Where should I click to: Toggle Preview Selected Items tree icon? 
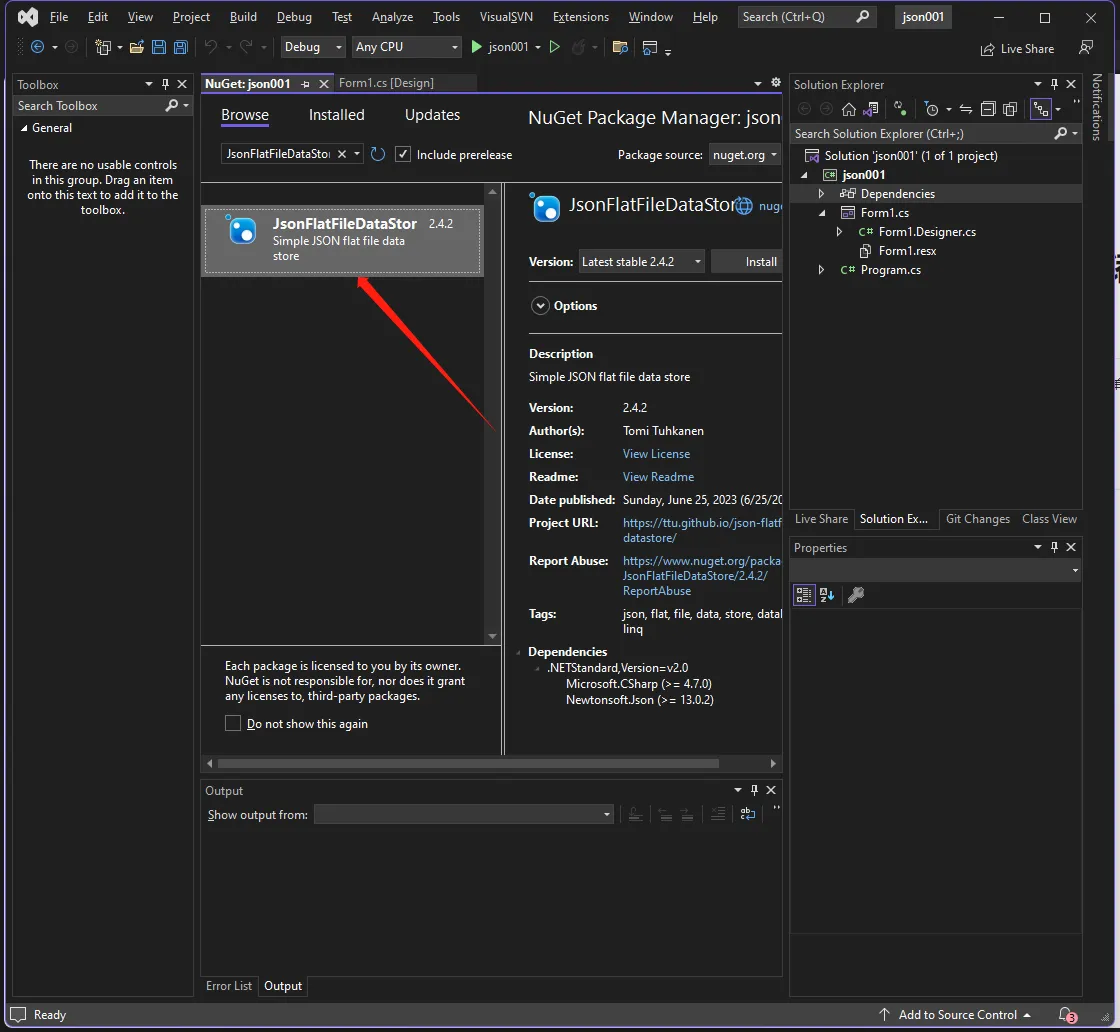click(1041, 109)
